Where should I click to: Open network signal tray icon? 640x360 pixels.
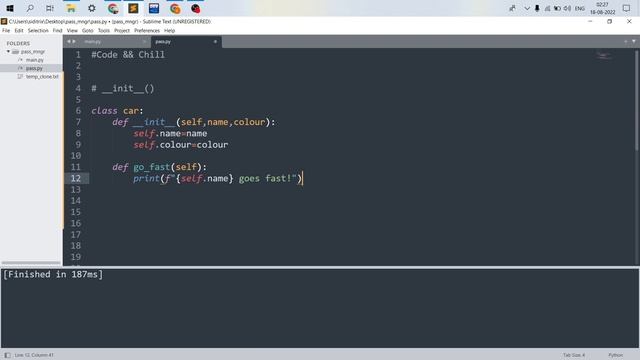tap(547, 8)
